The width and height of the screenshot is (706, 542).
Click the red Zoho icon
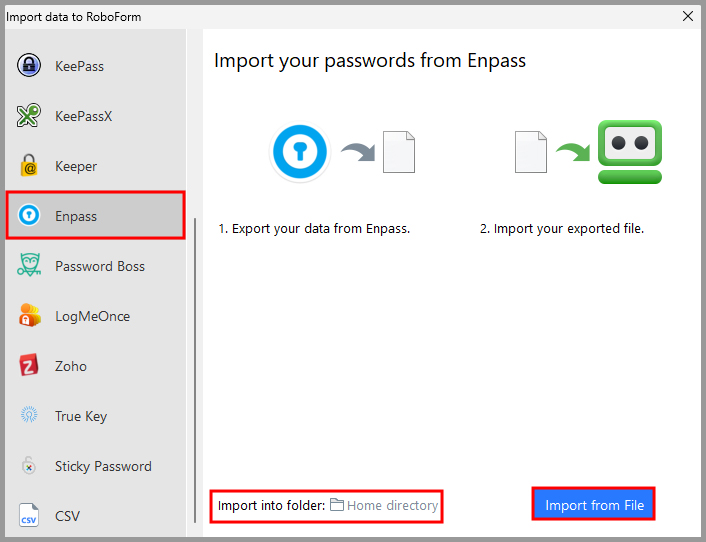29,366
